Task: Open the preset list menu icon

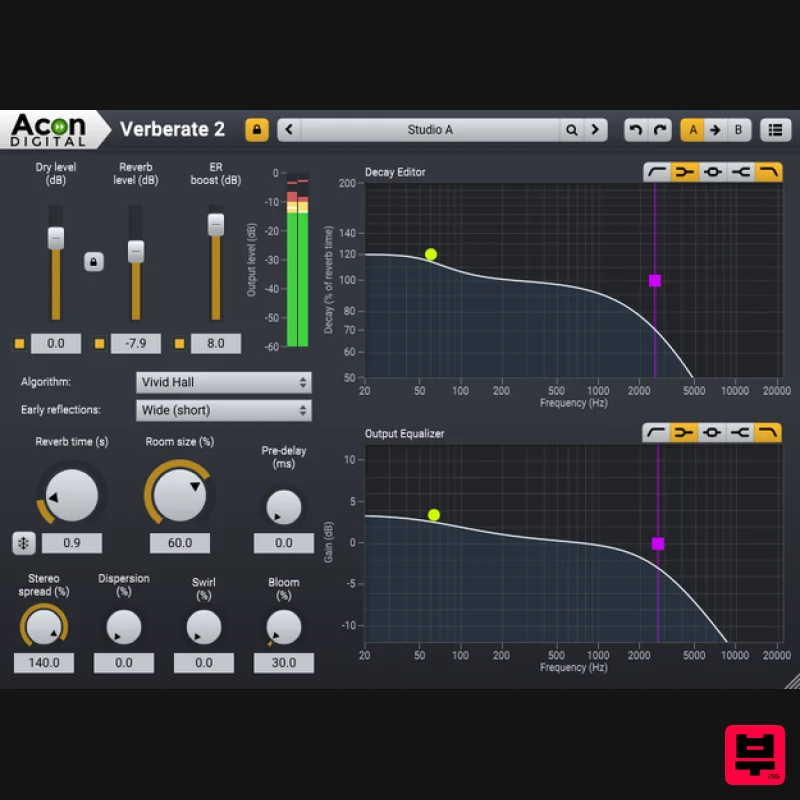Action: 775,129
